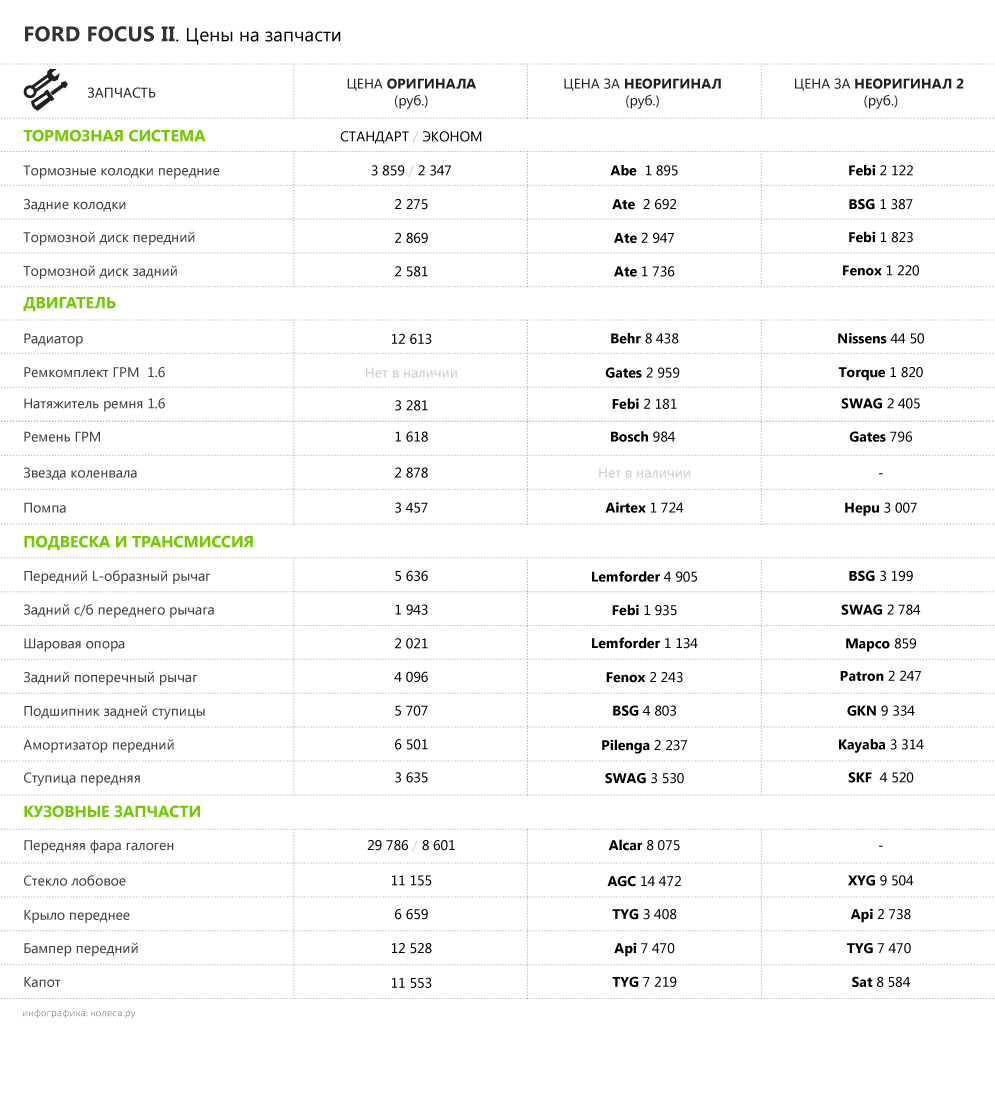Click the СТАНДАРТ / ЭКОНОМ subheader

click(411, 137)
